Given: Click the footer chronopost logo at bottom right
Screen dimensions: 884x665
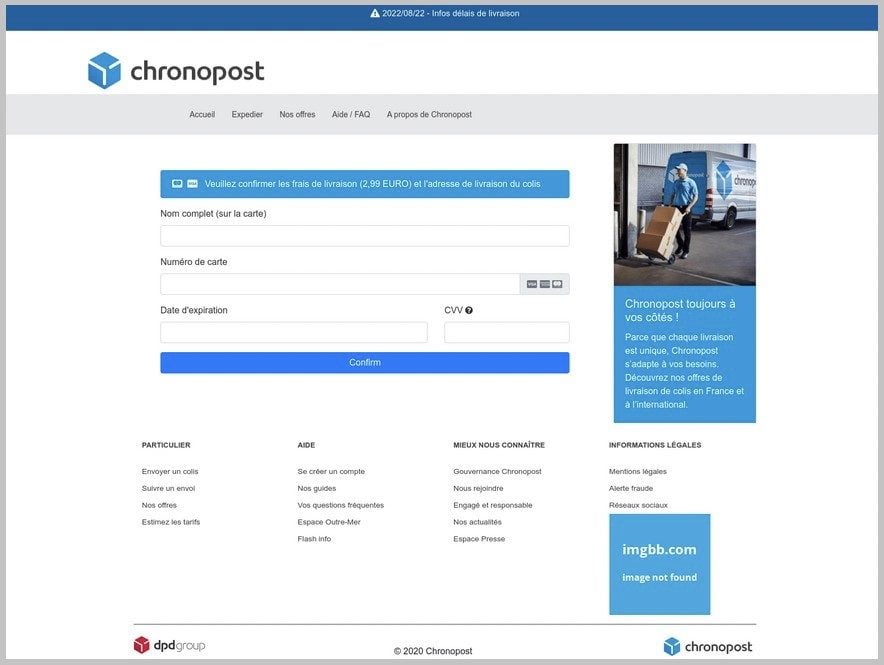Looking at the screenshot, I should coord(708,646).
